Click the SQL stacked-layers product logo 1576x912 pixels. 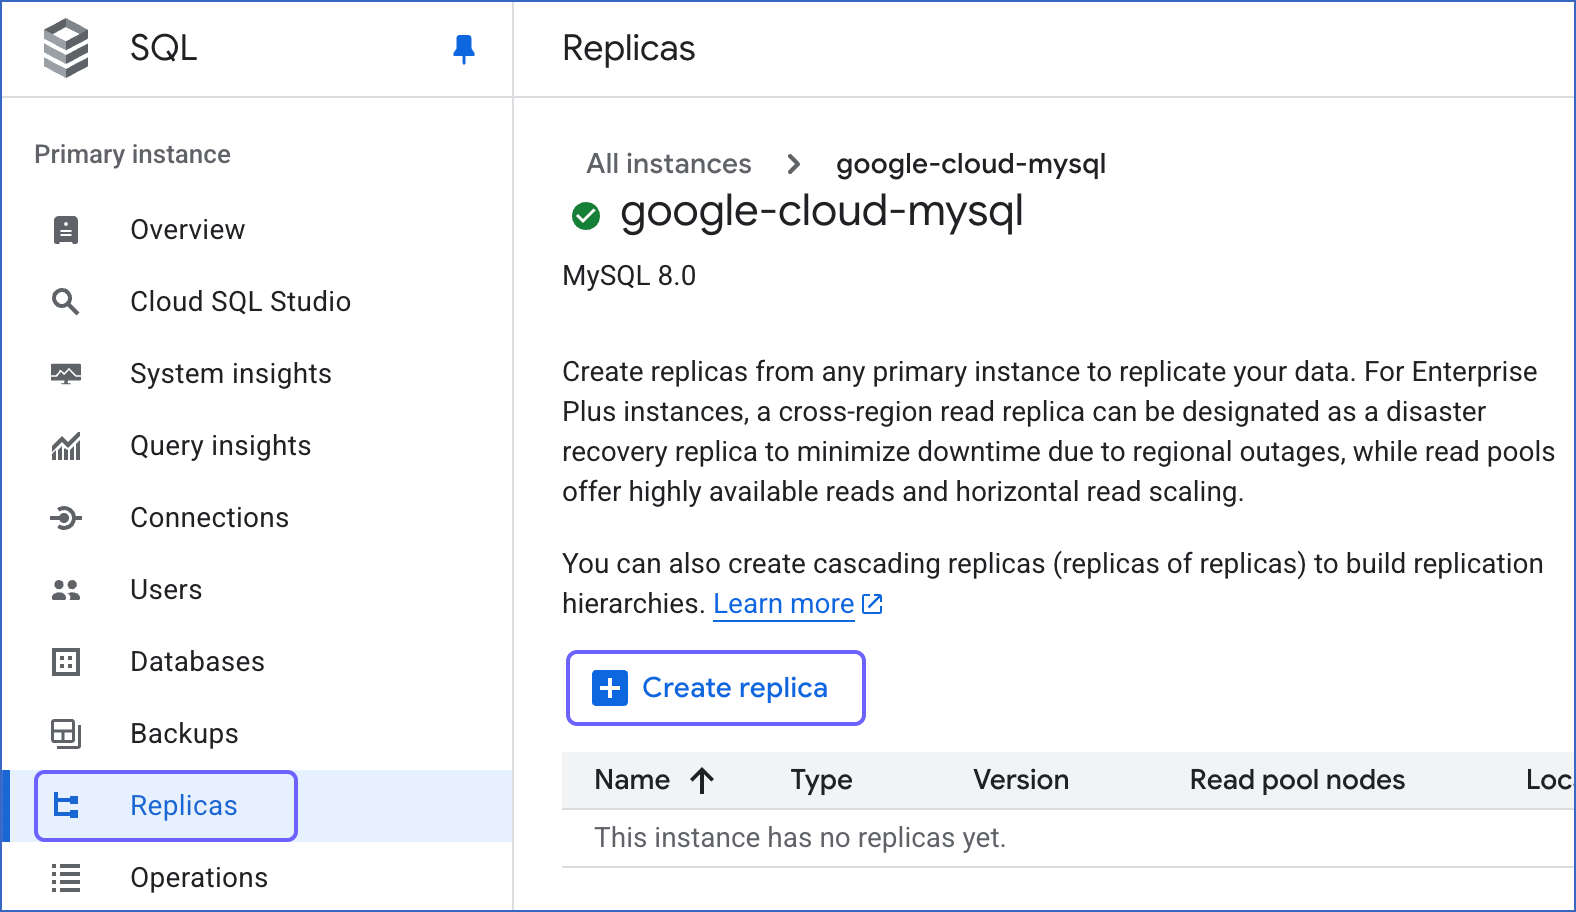66,48
